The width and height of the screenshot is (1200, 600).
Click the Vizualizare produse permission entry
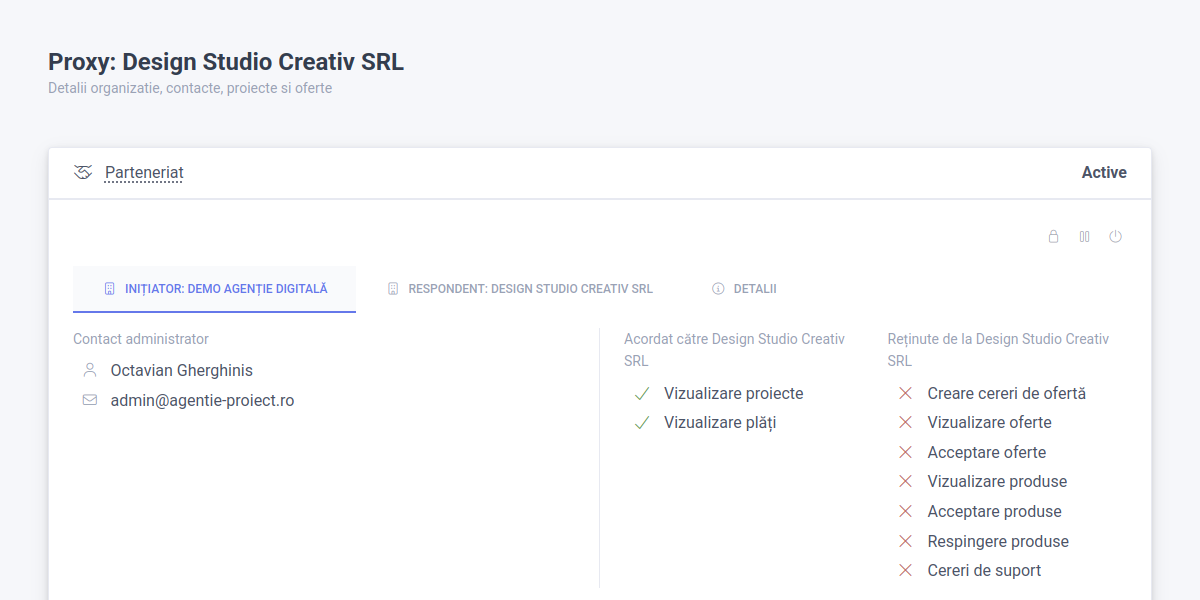997,482
